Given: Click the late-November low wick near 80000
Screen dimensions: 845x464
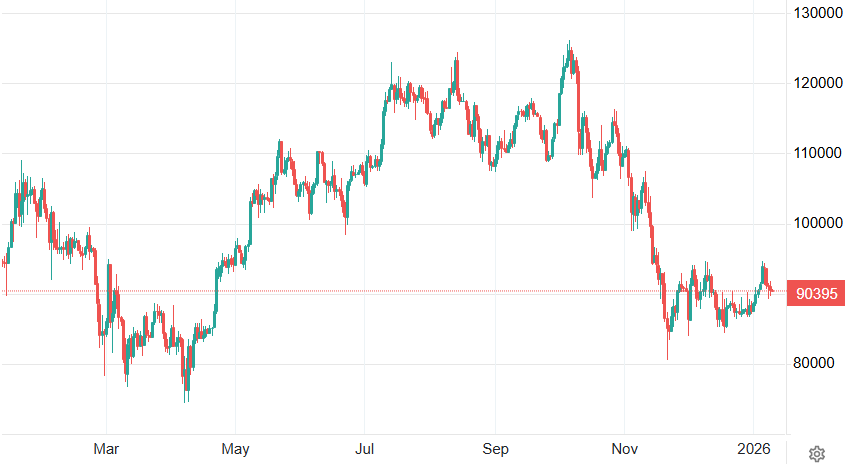Looking at the screenshot, I should [x=668, y=356].
